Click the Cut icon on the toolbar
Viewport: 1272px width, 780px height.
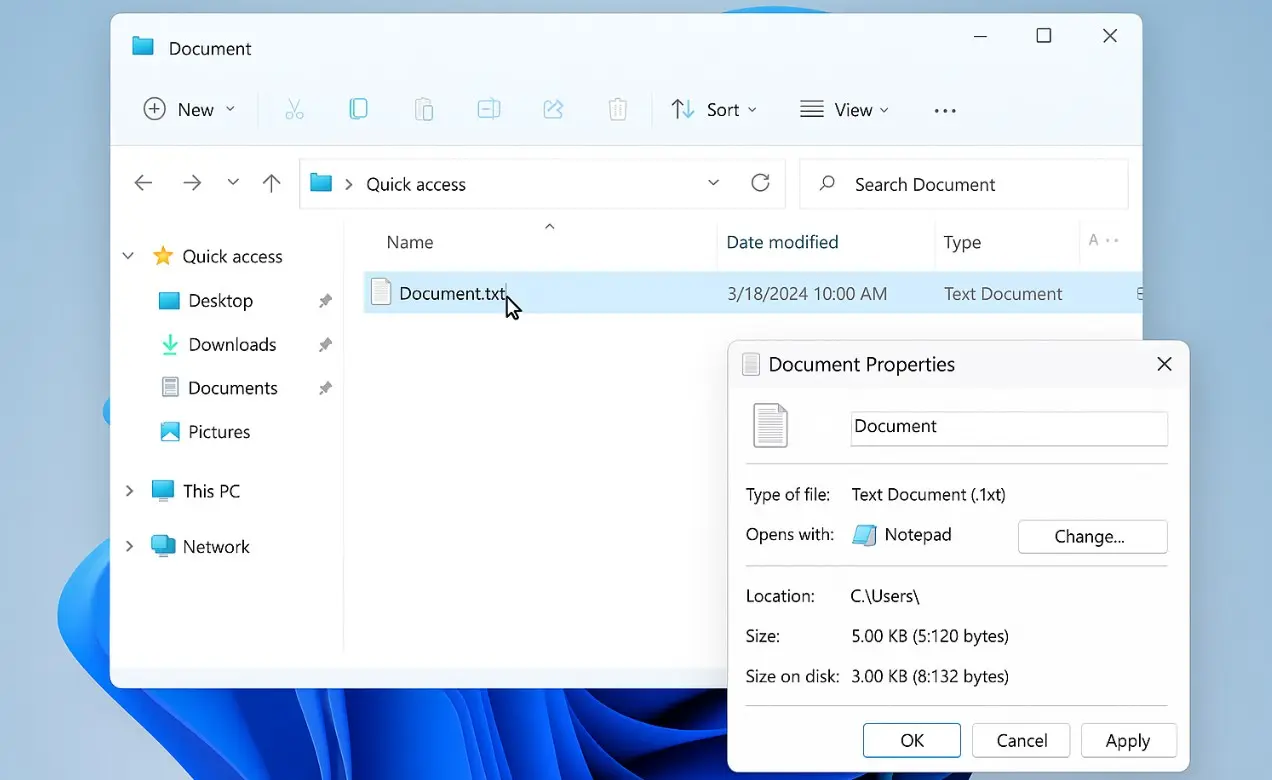pyautogui.click(x=294, y=109)
